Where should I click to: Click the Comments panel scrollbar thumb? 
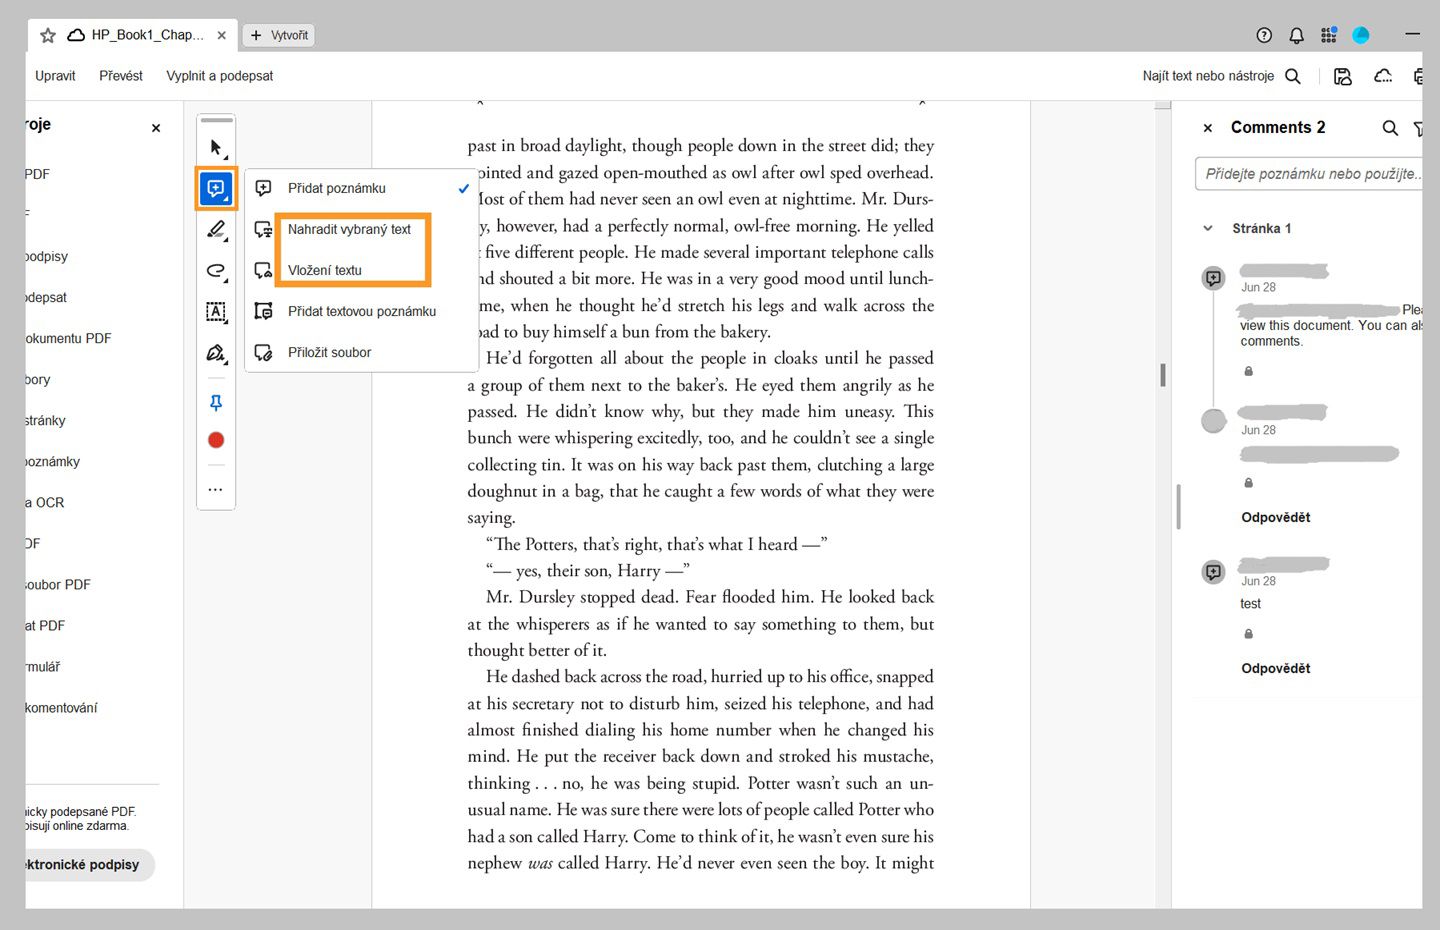[1179, 507]
